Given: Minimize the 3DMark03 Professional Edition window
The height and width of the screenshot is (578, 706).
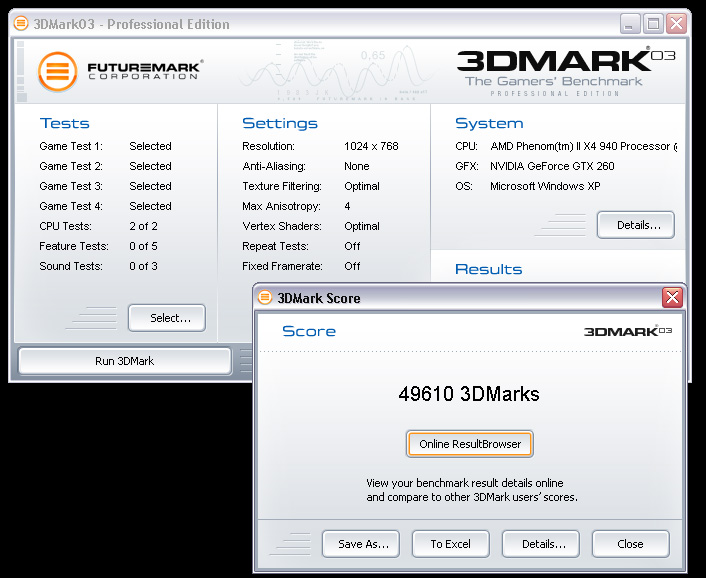Looking at the screenshot, I should [x=630, y=23].
